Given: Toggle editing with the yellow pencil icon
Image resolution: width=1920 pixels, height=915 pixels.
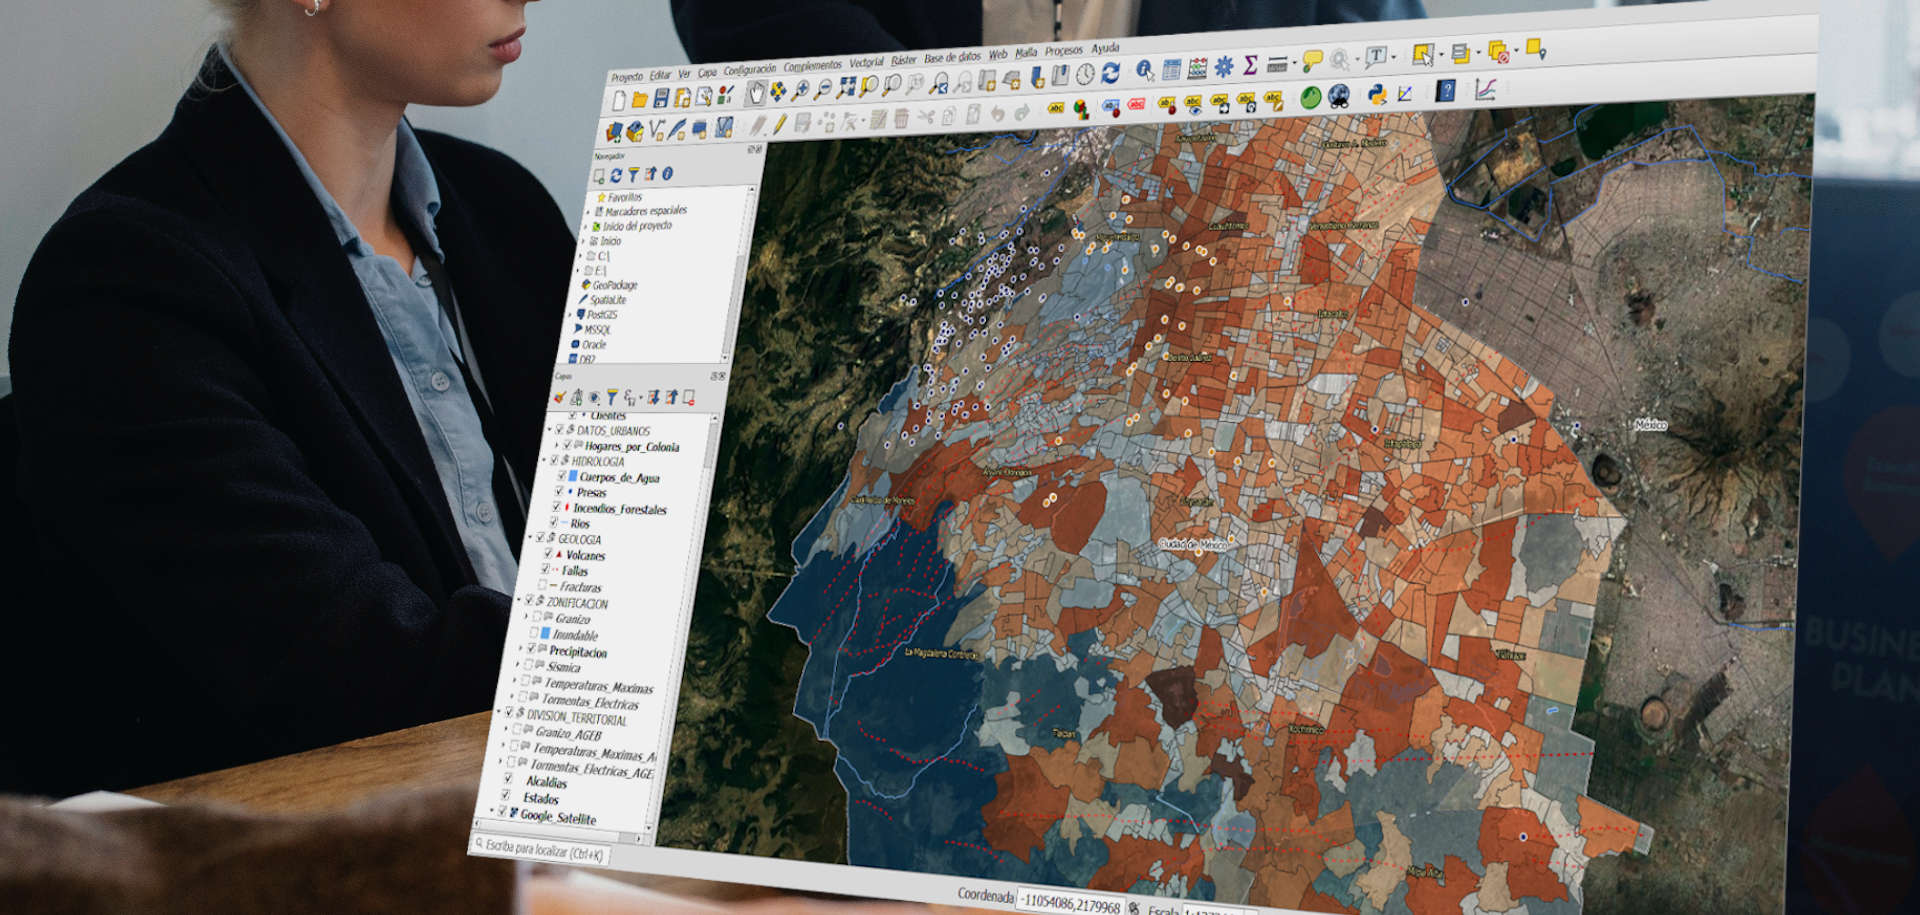Looking at the screenshot, I should (x=780, y=124).
